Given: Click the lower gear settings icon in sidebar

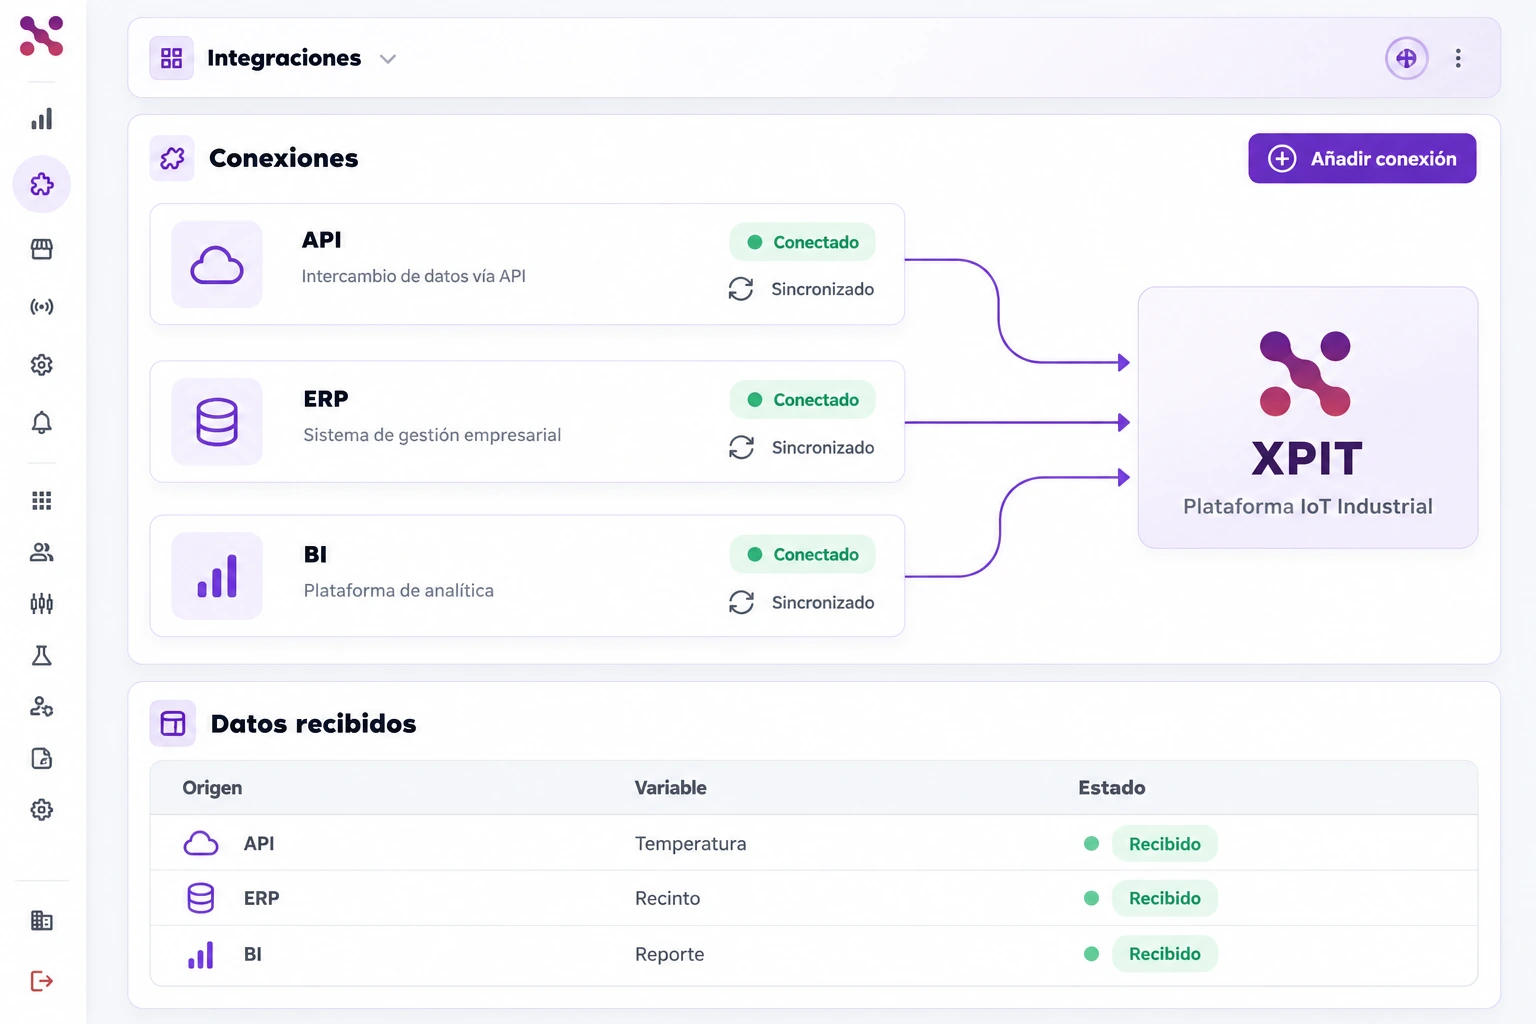Looking at the screenshot, I should tap(41, 810).
